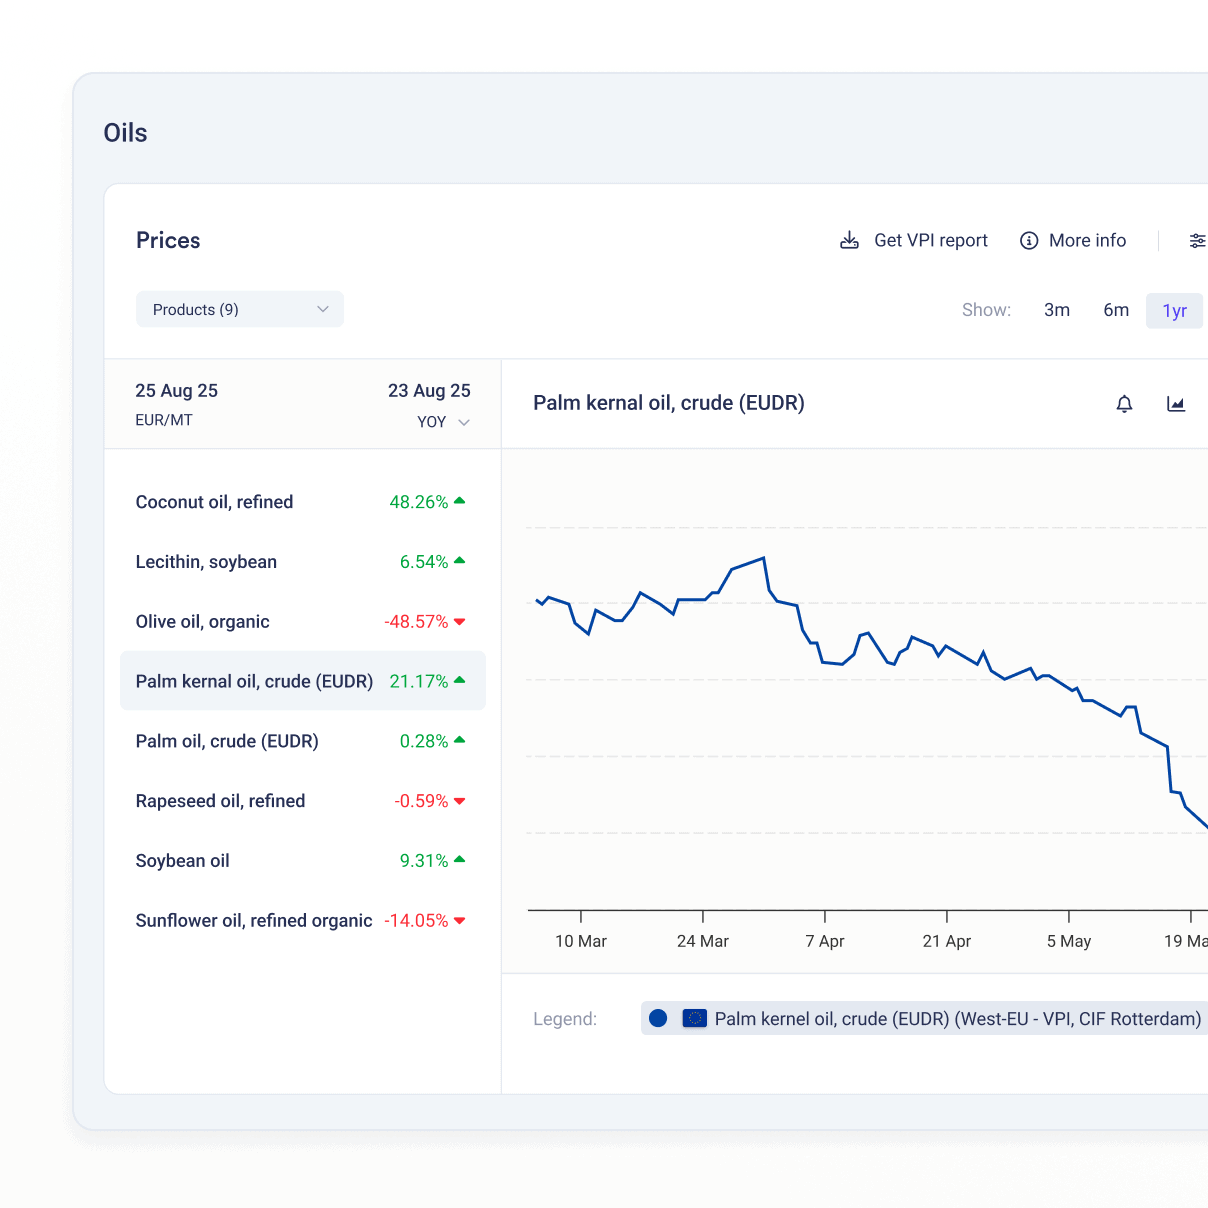Viewport: 1208px width, 1208px height.
Task: Switch chart range to 3m
Action: pos(1056,310)
